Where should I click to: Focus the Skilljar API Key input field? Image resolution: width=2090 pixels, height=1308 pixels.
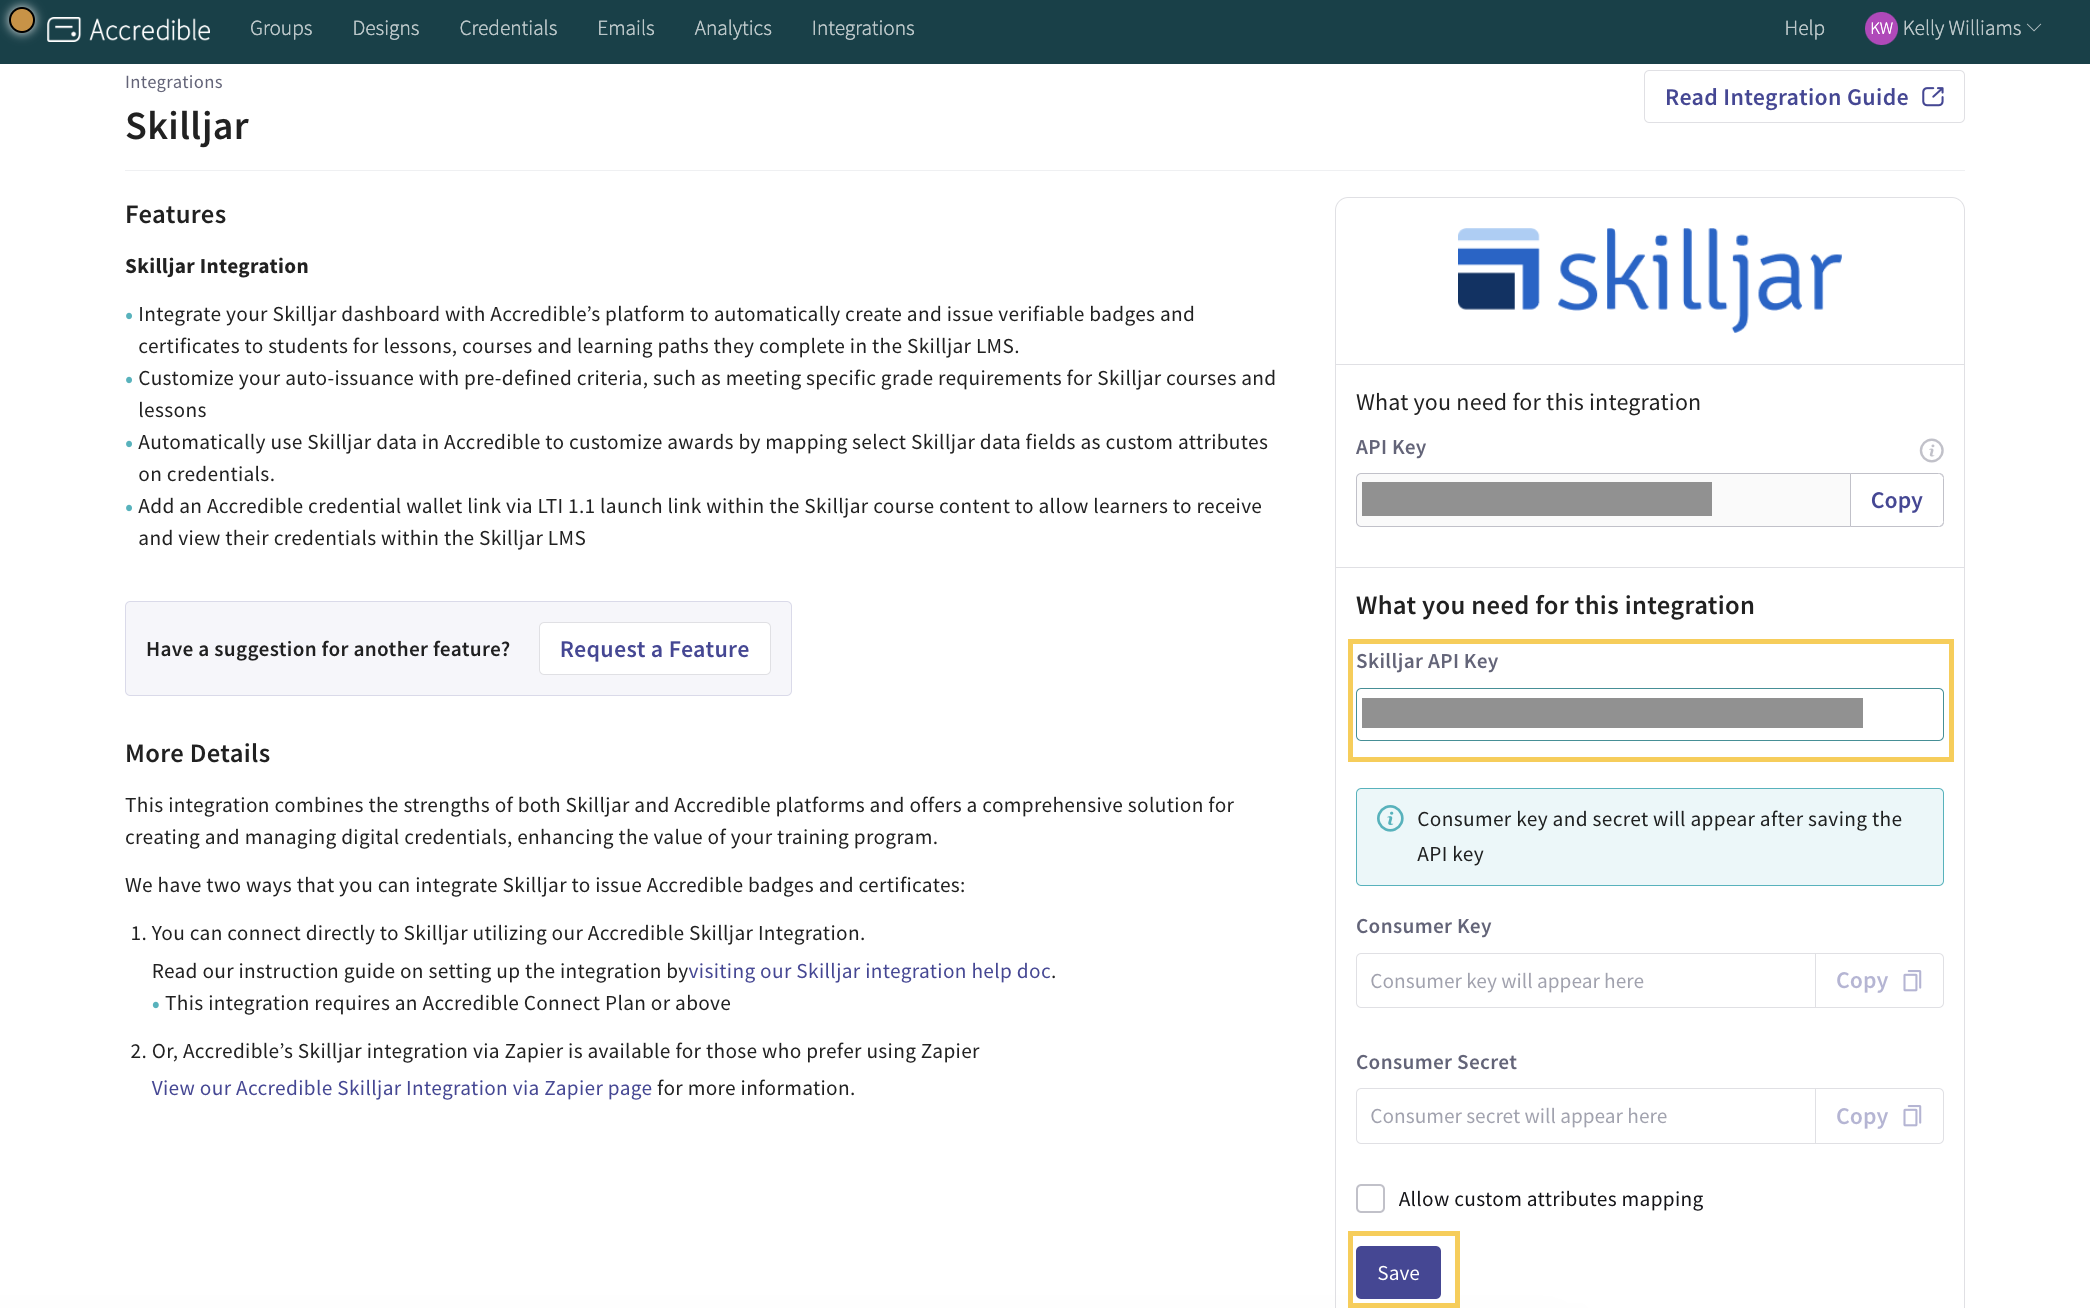tap(1649, 714)
